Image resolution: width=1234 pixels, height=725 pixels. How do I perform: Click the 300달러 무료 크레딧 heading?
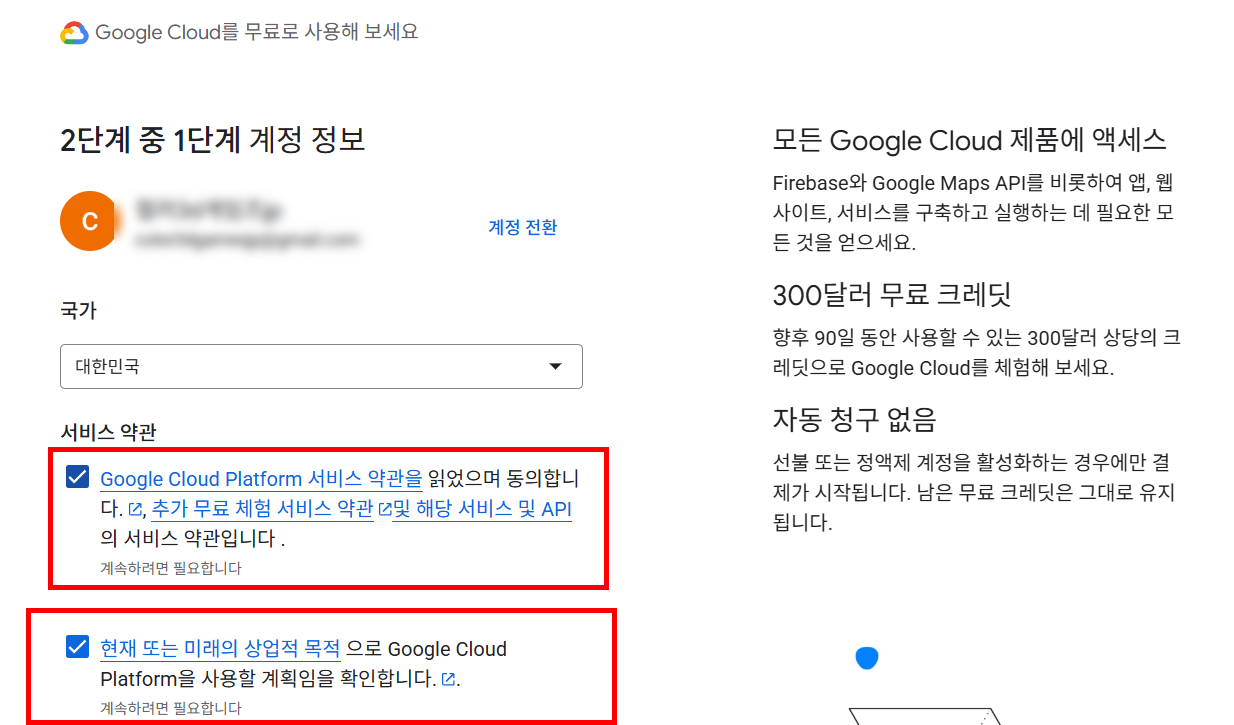click(892, 295)
